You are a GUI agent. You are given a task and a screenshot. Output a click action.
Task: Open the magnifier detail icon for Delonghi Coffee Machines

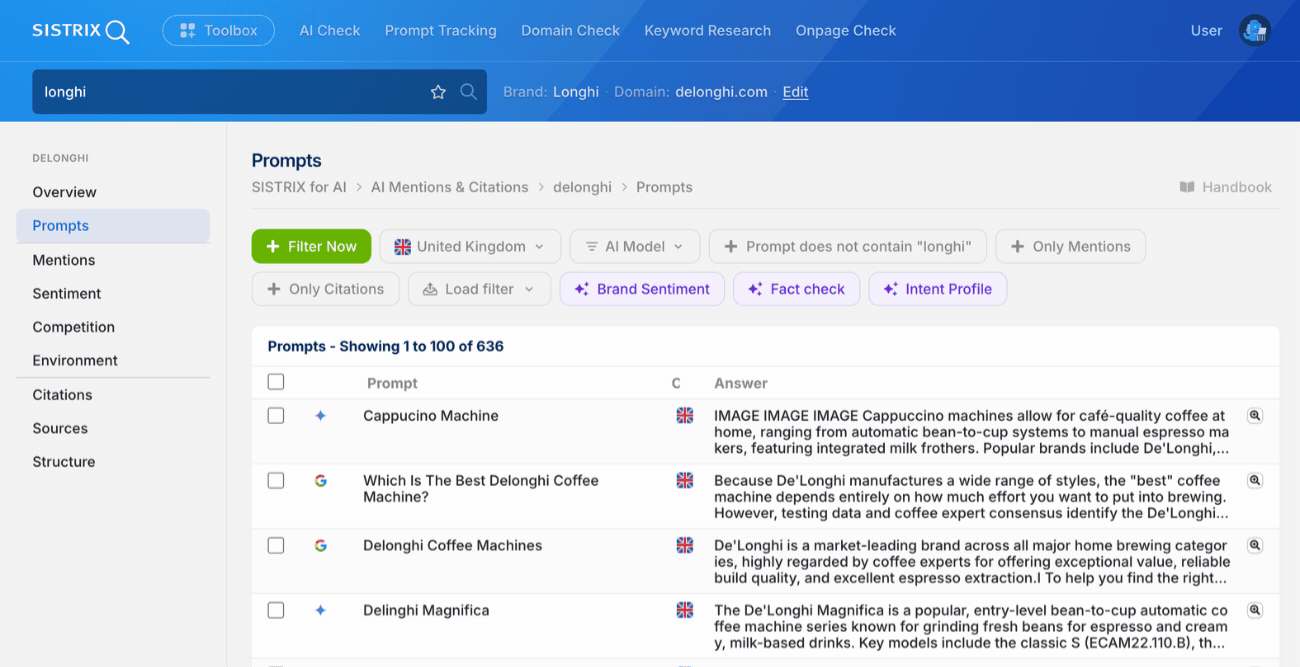1254,545
